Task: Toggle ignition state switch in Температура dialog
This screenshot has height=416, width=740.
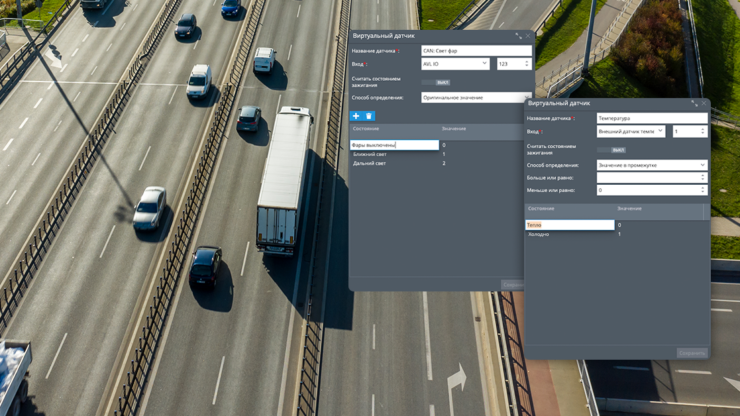Action: tap(612, 150)
